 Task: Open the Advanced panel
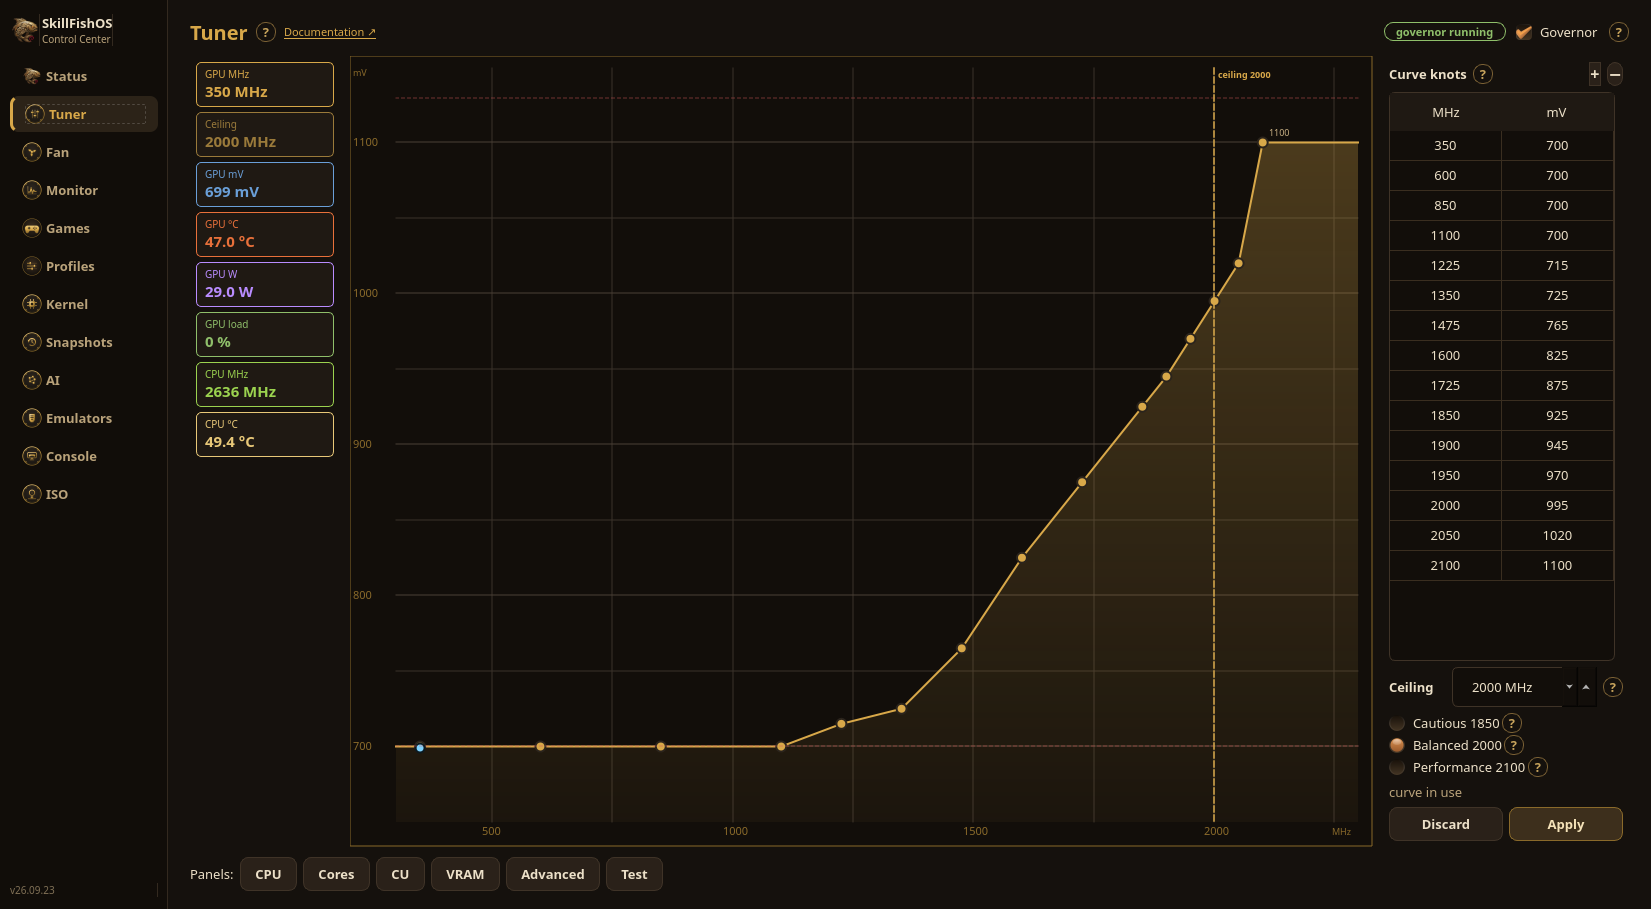[552, 874]
